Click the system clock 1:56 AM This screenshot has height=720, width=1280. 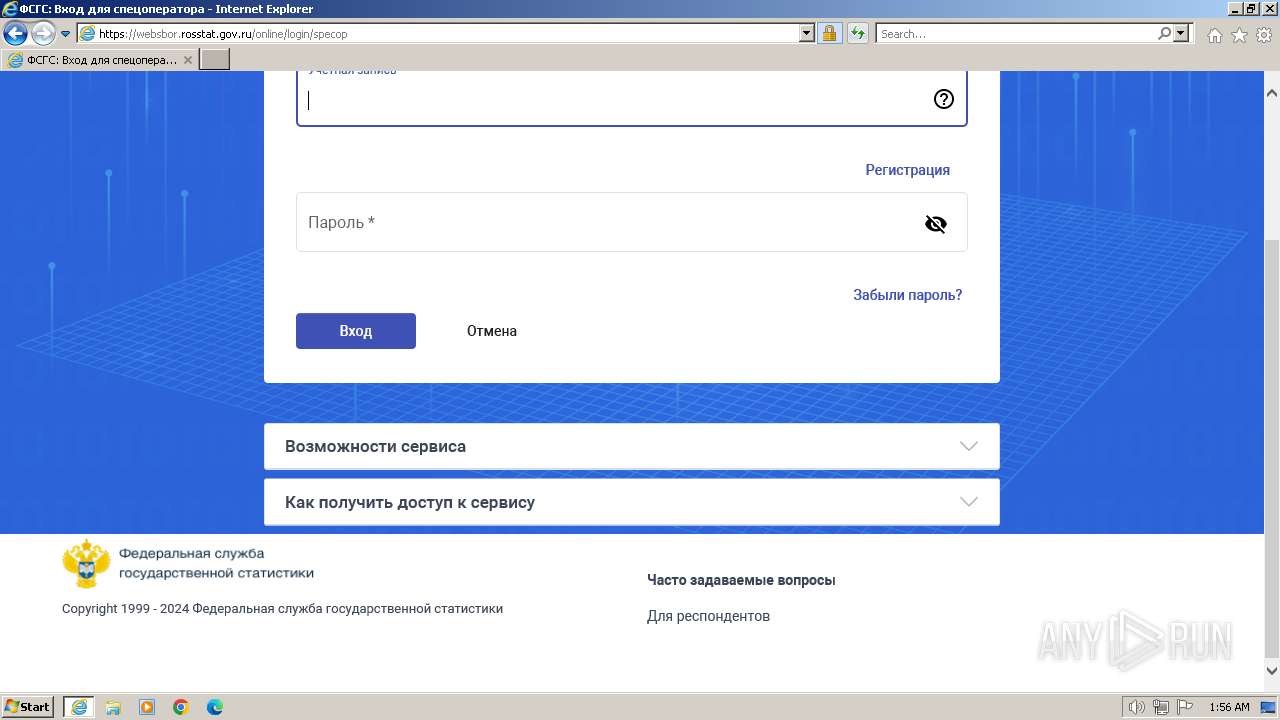[1229, 707]
